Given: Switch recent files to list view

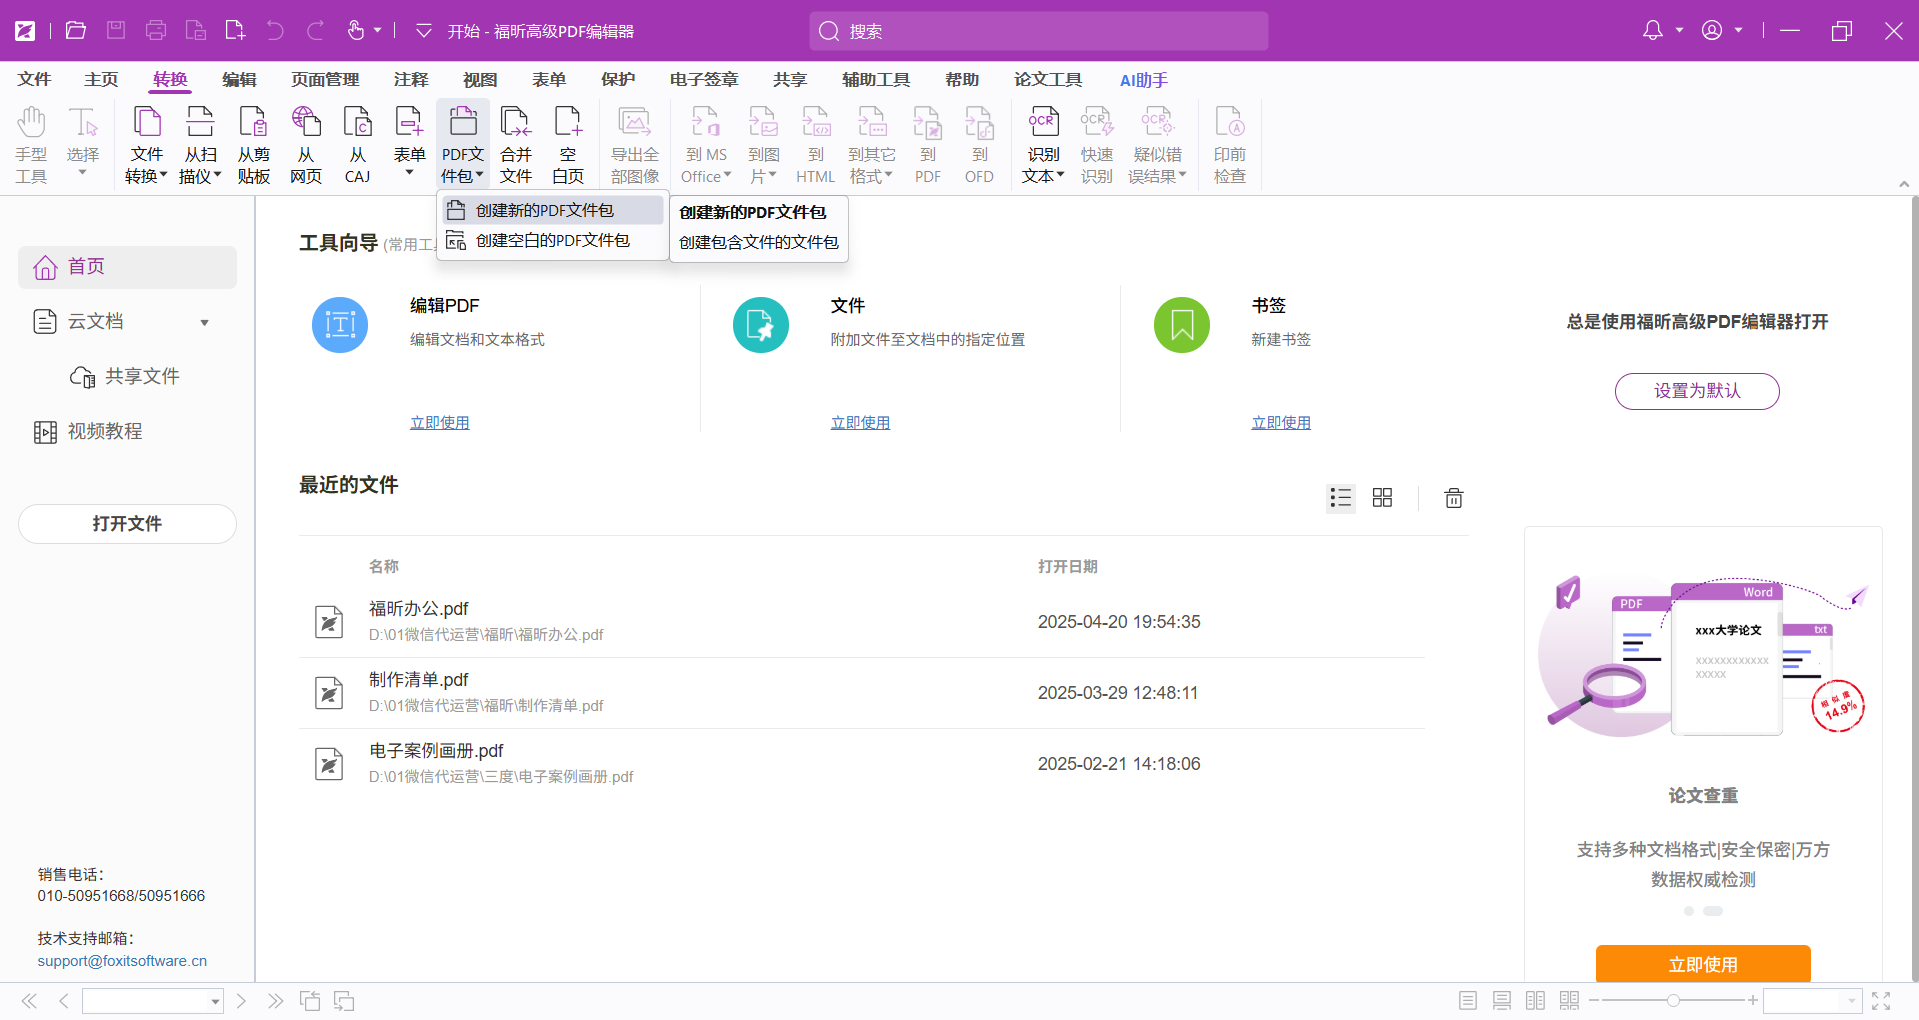Looking at the screenshot, I should click(x=1340, y=498).
